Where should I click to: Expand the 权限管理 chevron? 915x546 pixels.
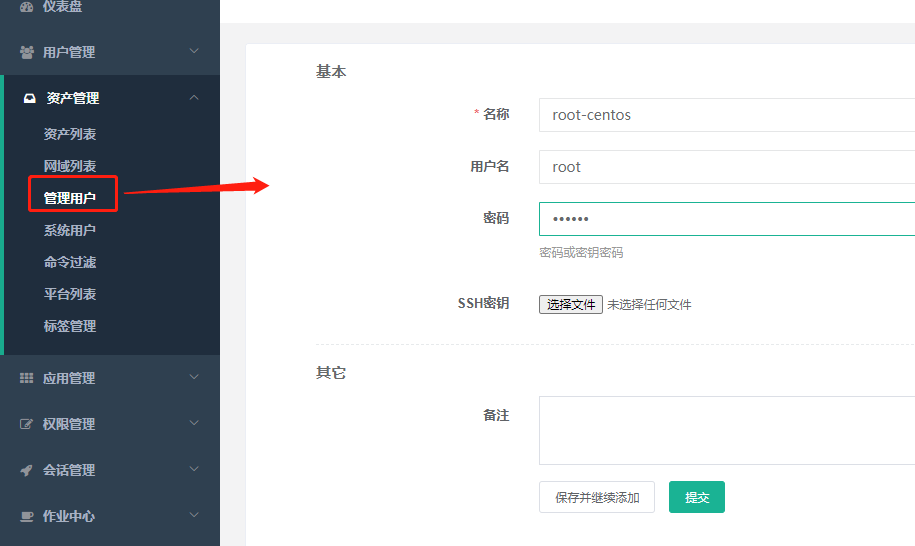pyautogui.click(x=194, y=423)
